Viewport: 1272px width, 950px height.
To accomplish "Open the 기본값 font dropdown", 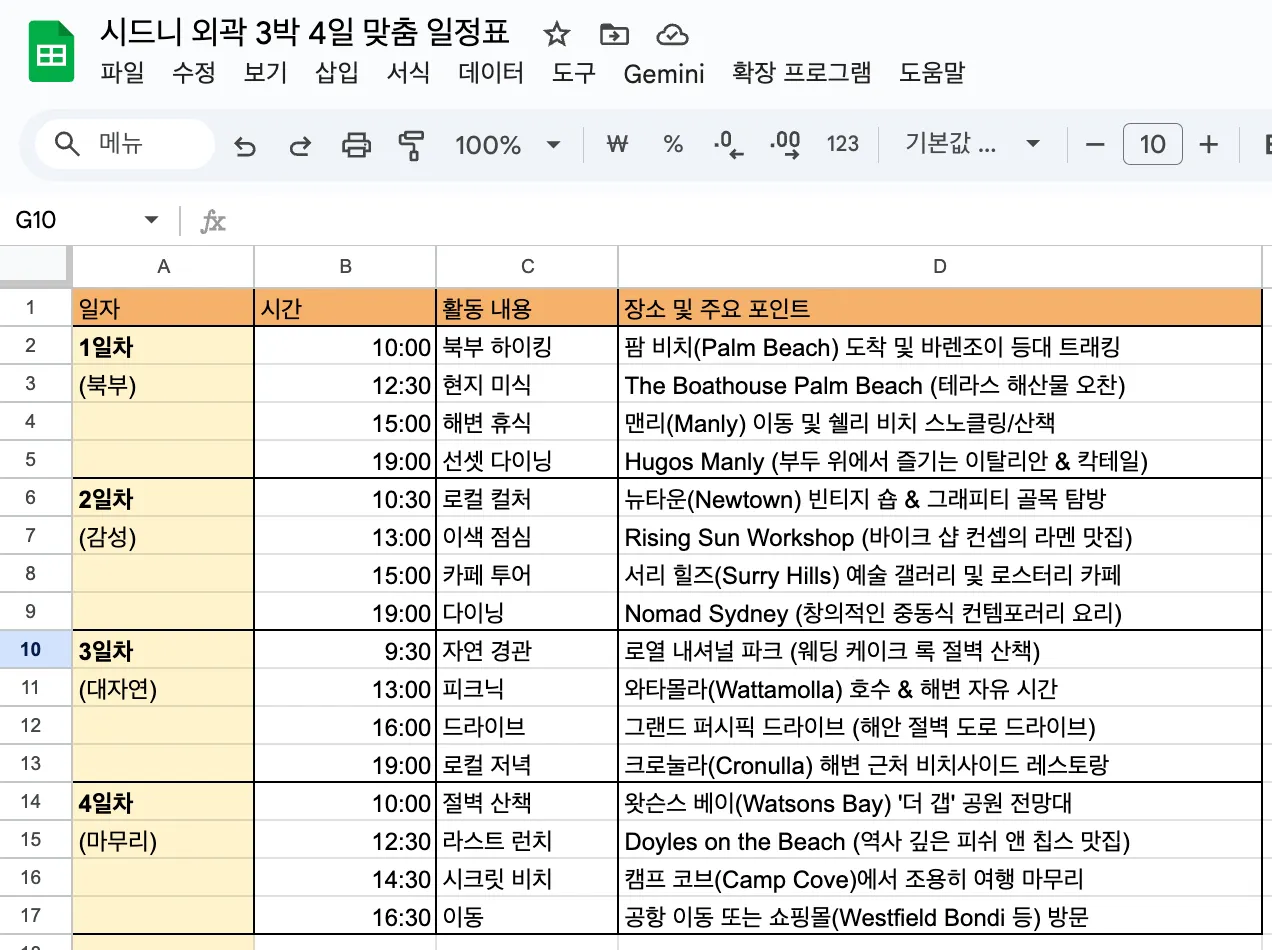I will tap(971, 145).
